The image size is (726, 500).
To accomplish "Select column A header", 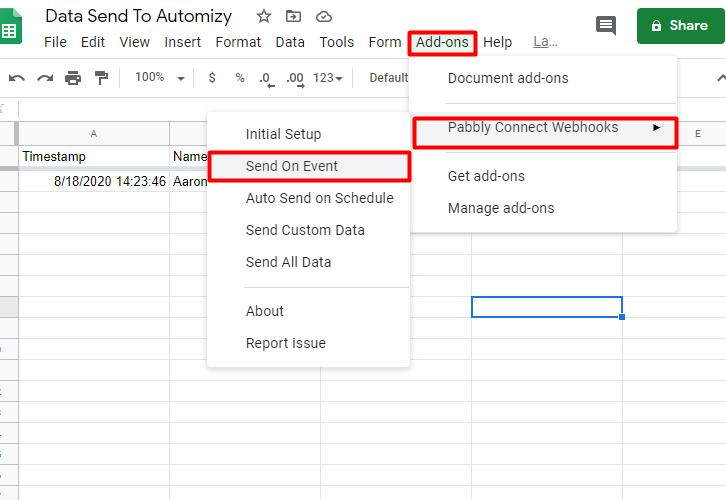I will [94, 134].
